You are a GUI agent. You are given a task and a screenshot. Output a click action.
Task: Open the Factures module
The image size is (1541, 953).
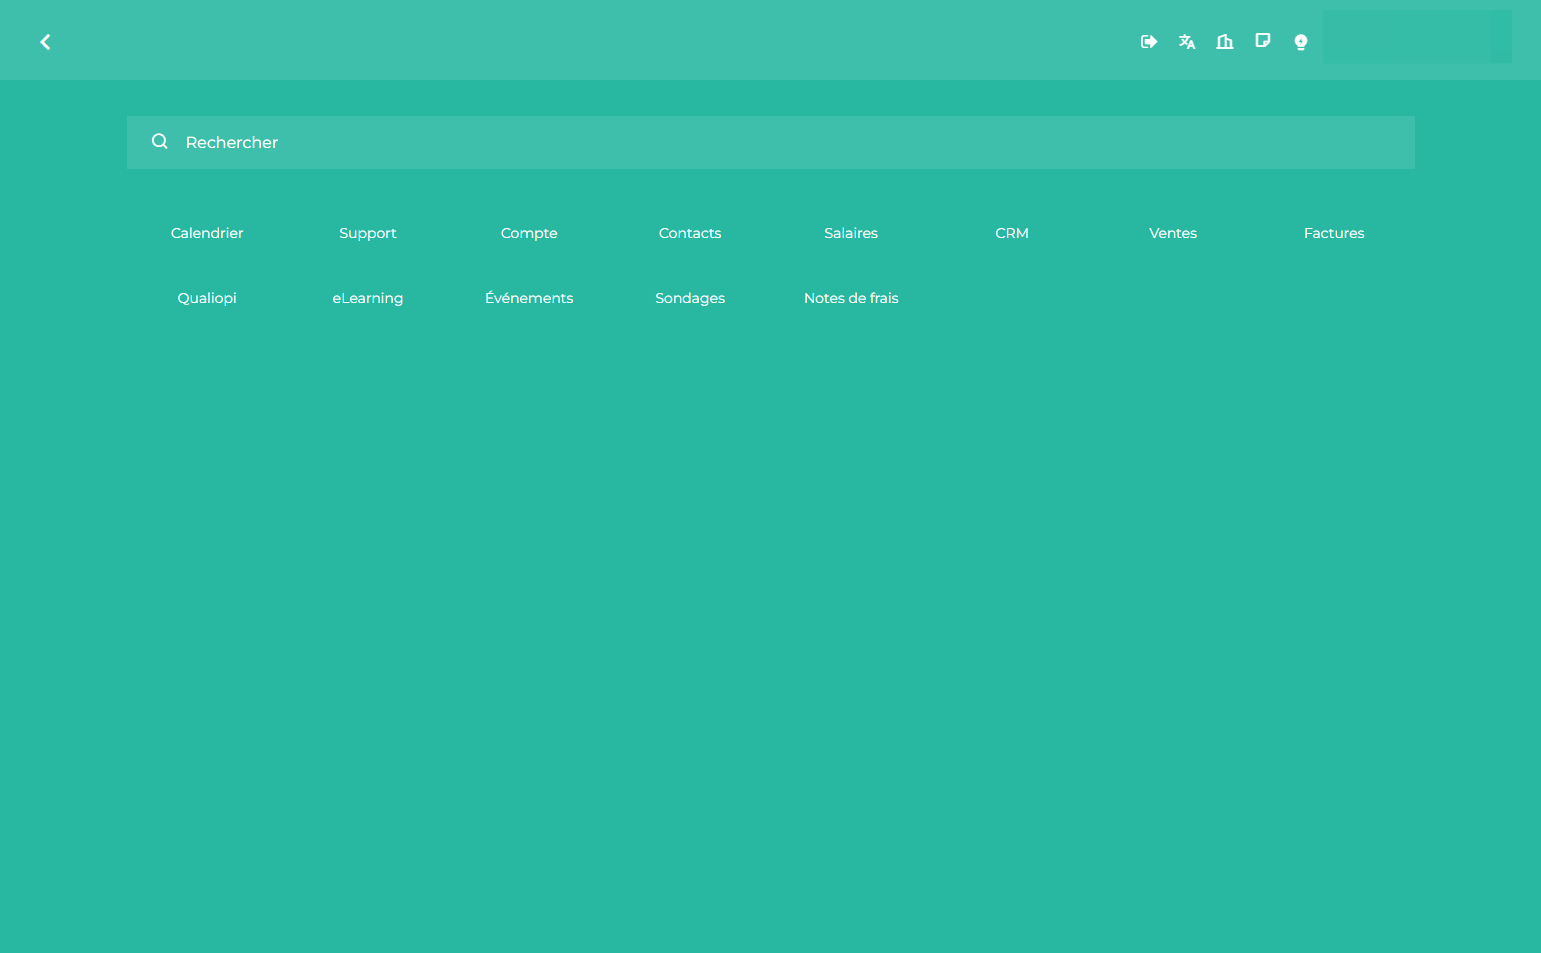(1334, 233)
